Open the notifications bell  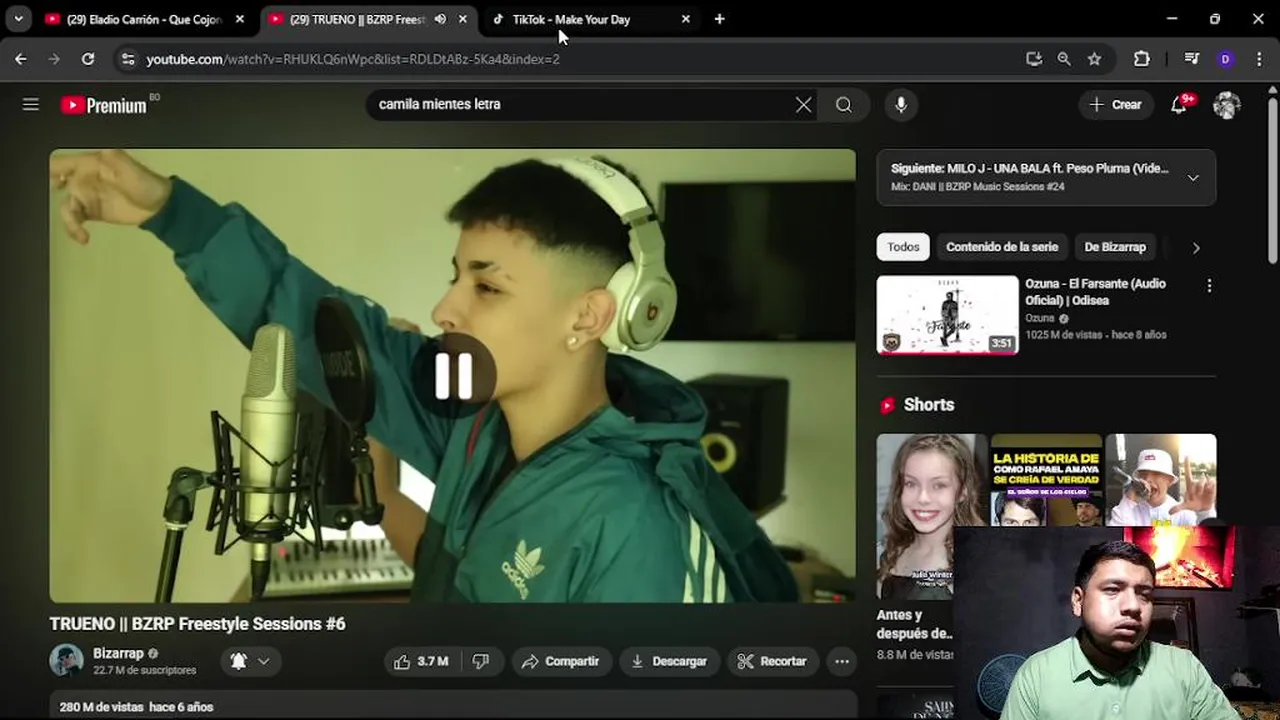(x=1180, y=105)
